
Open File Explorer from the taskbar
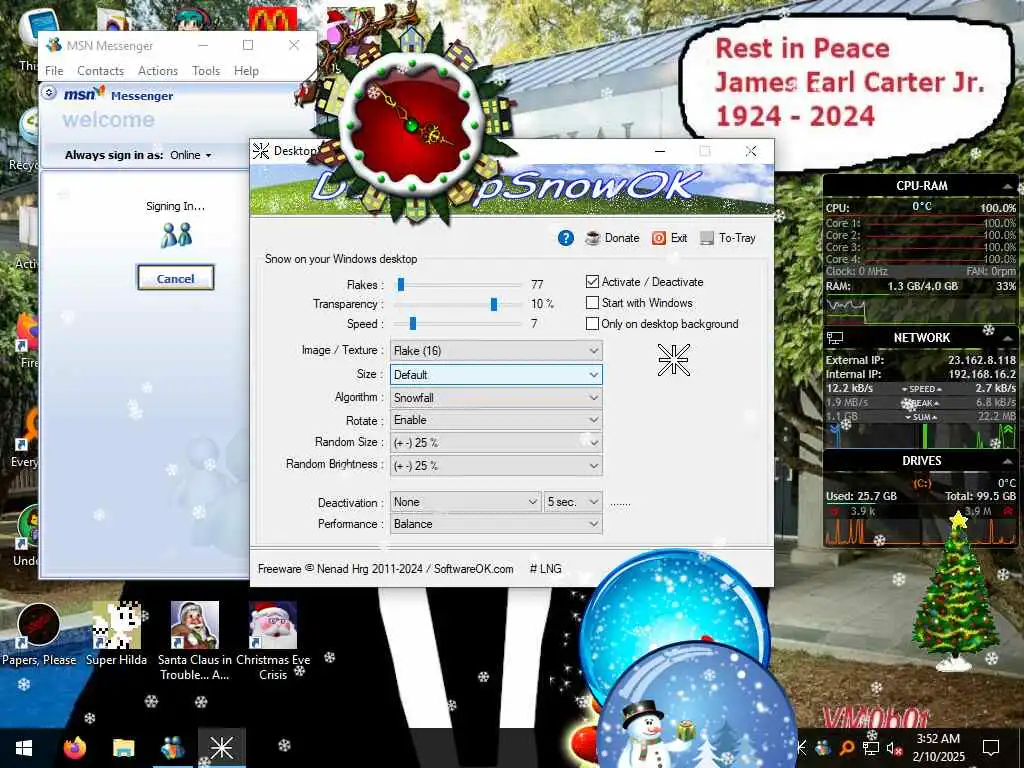pos(123,748)
